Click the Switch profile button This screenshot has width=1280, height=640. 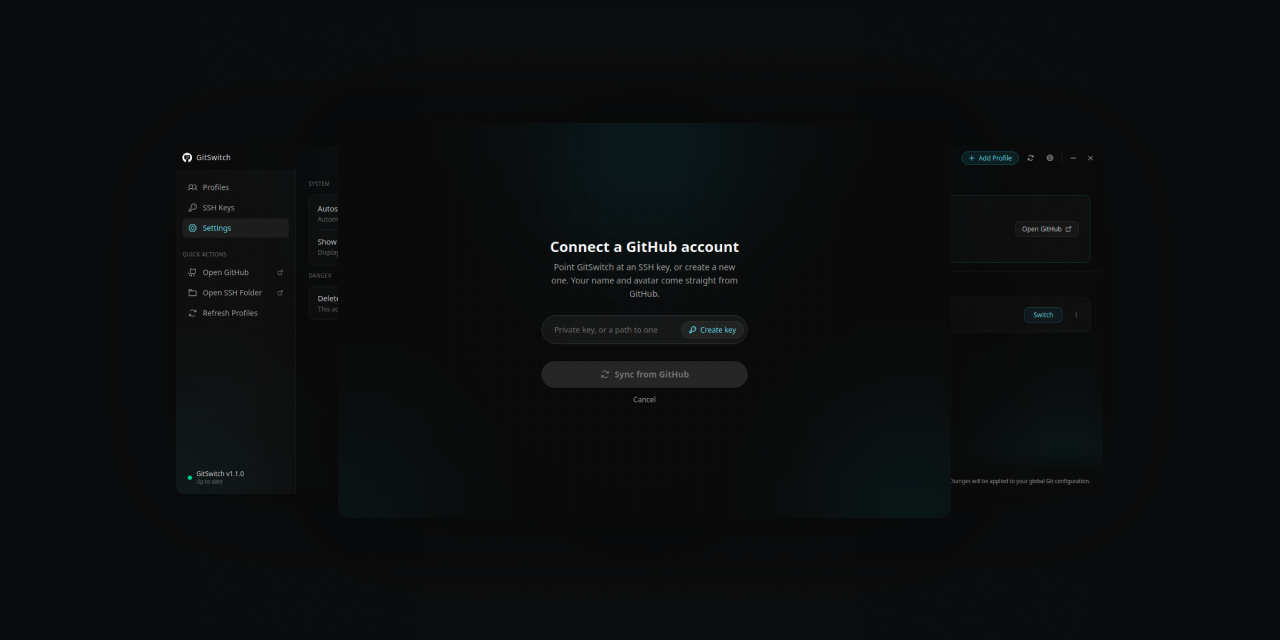coord(1043,315)
